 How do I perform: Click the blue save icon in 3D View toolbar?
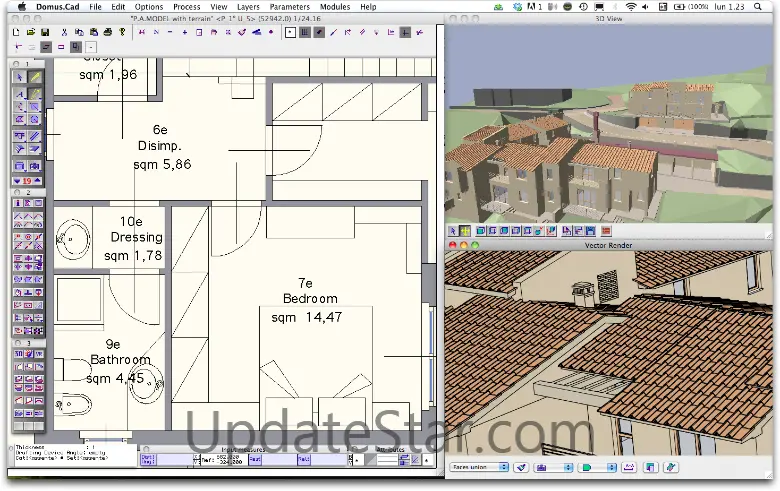590,231
